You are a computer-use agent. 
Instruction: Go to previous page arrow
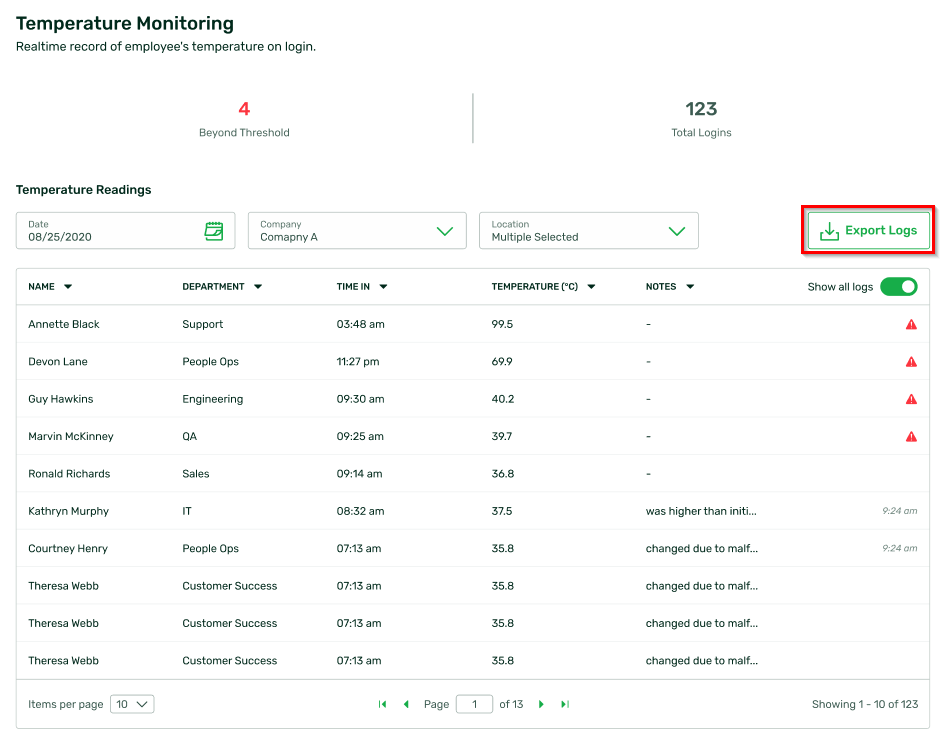click(x=406, y=704)
